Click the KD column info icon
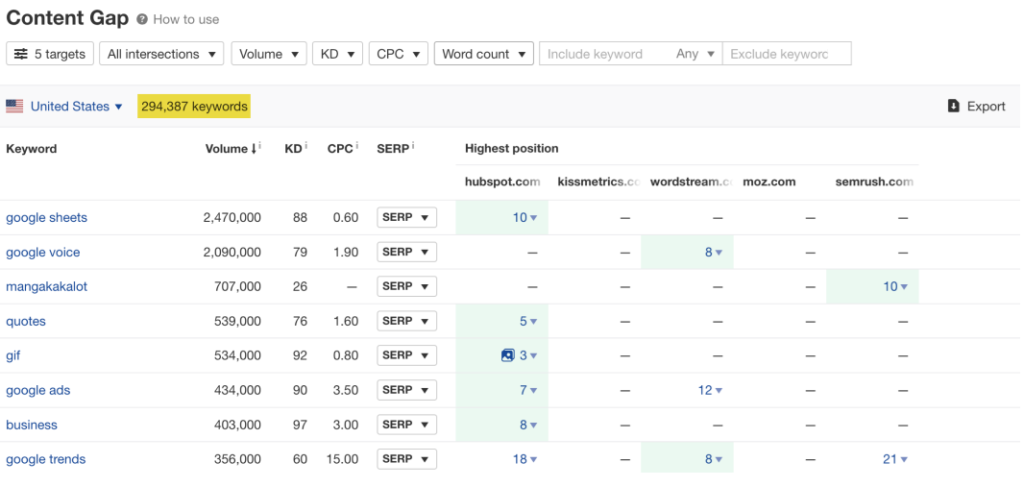Viewport: 1024px width, 487px height. coord(306,146)
